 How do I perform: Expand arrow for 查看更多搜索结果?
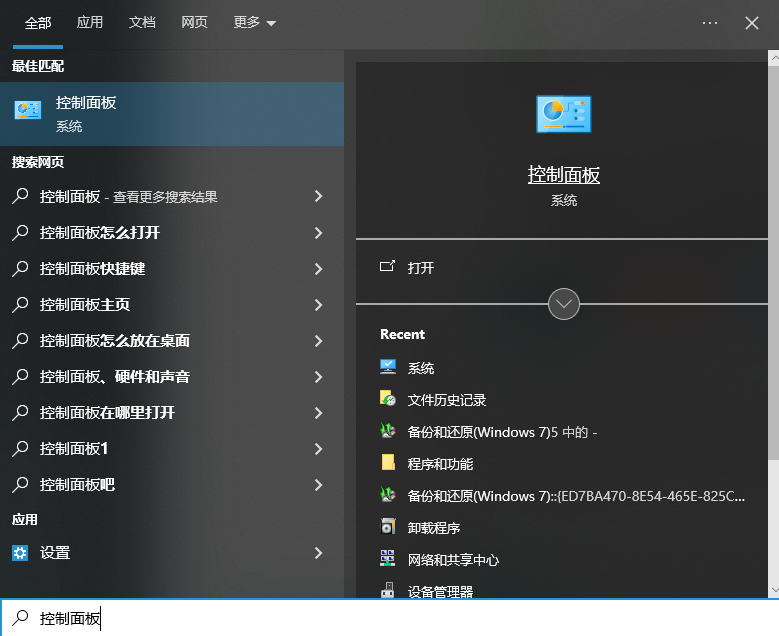point(318,196)
